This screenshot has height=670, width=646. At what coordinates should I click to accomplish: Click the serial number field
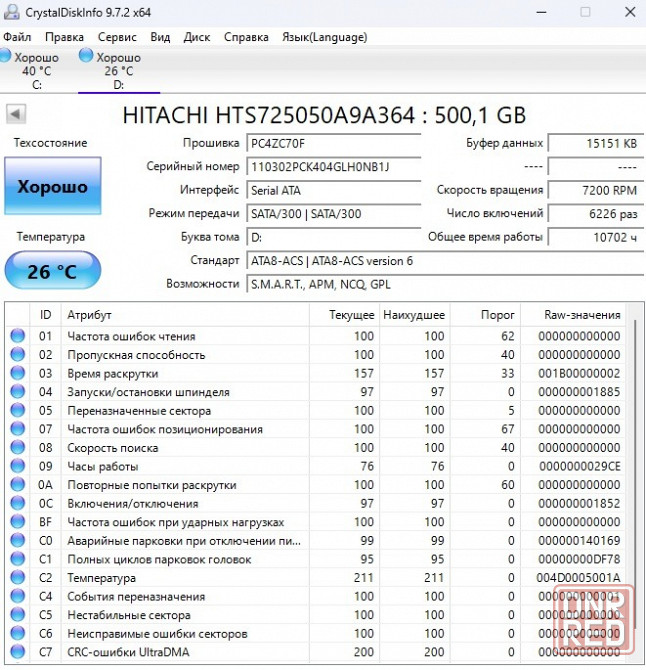coord(334,167)
